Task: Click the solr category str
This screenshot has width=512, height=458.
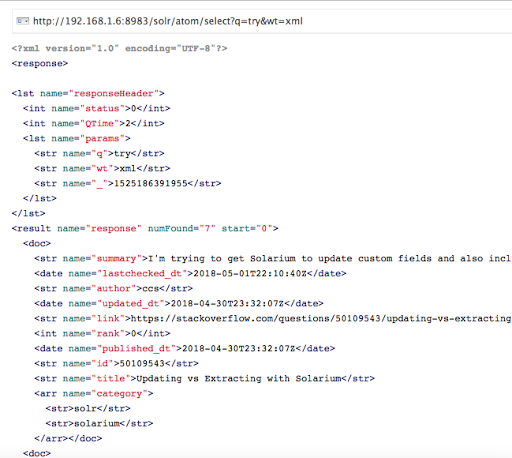Action: point(88,409)
